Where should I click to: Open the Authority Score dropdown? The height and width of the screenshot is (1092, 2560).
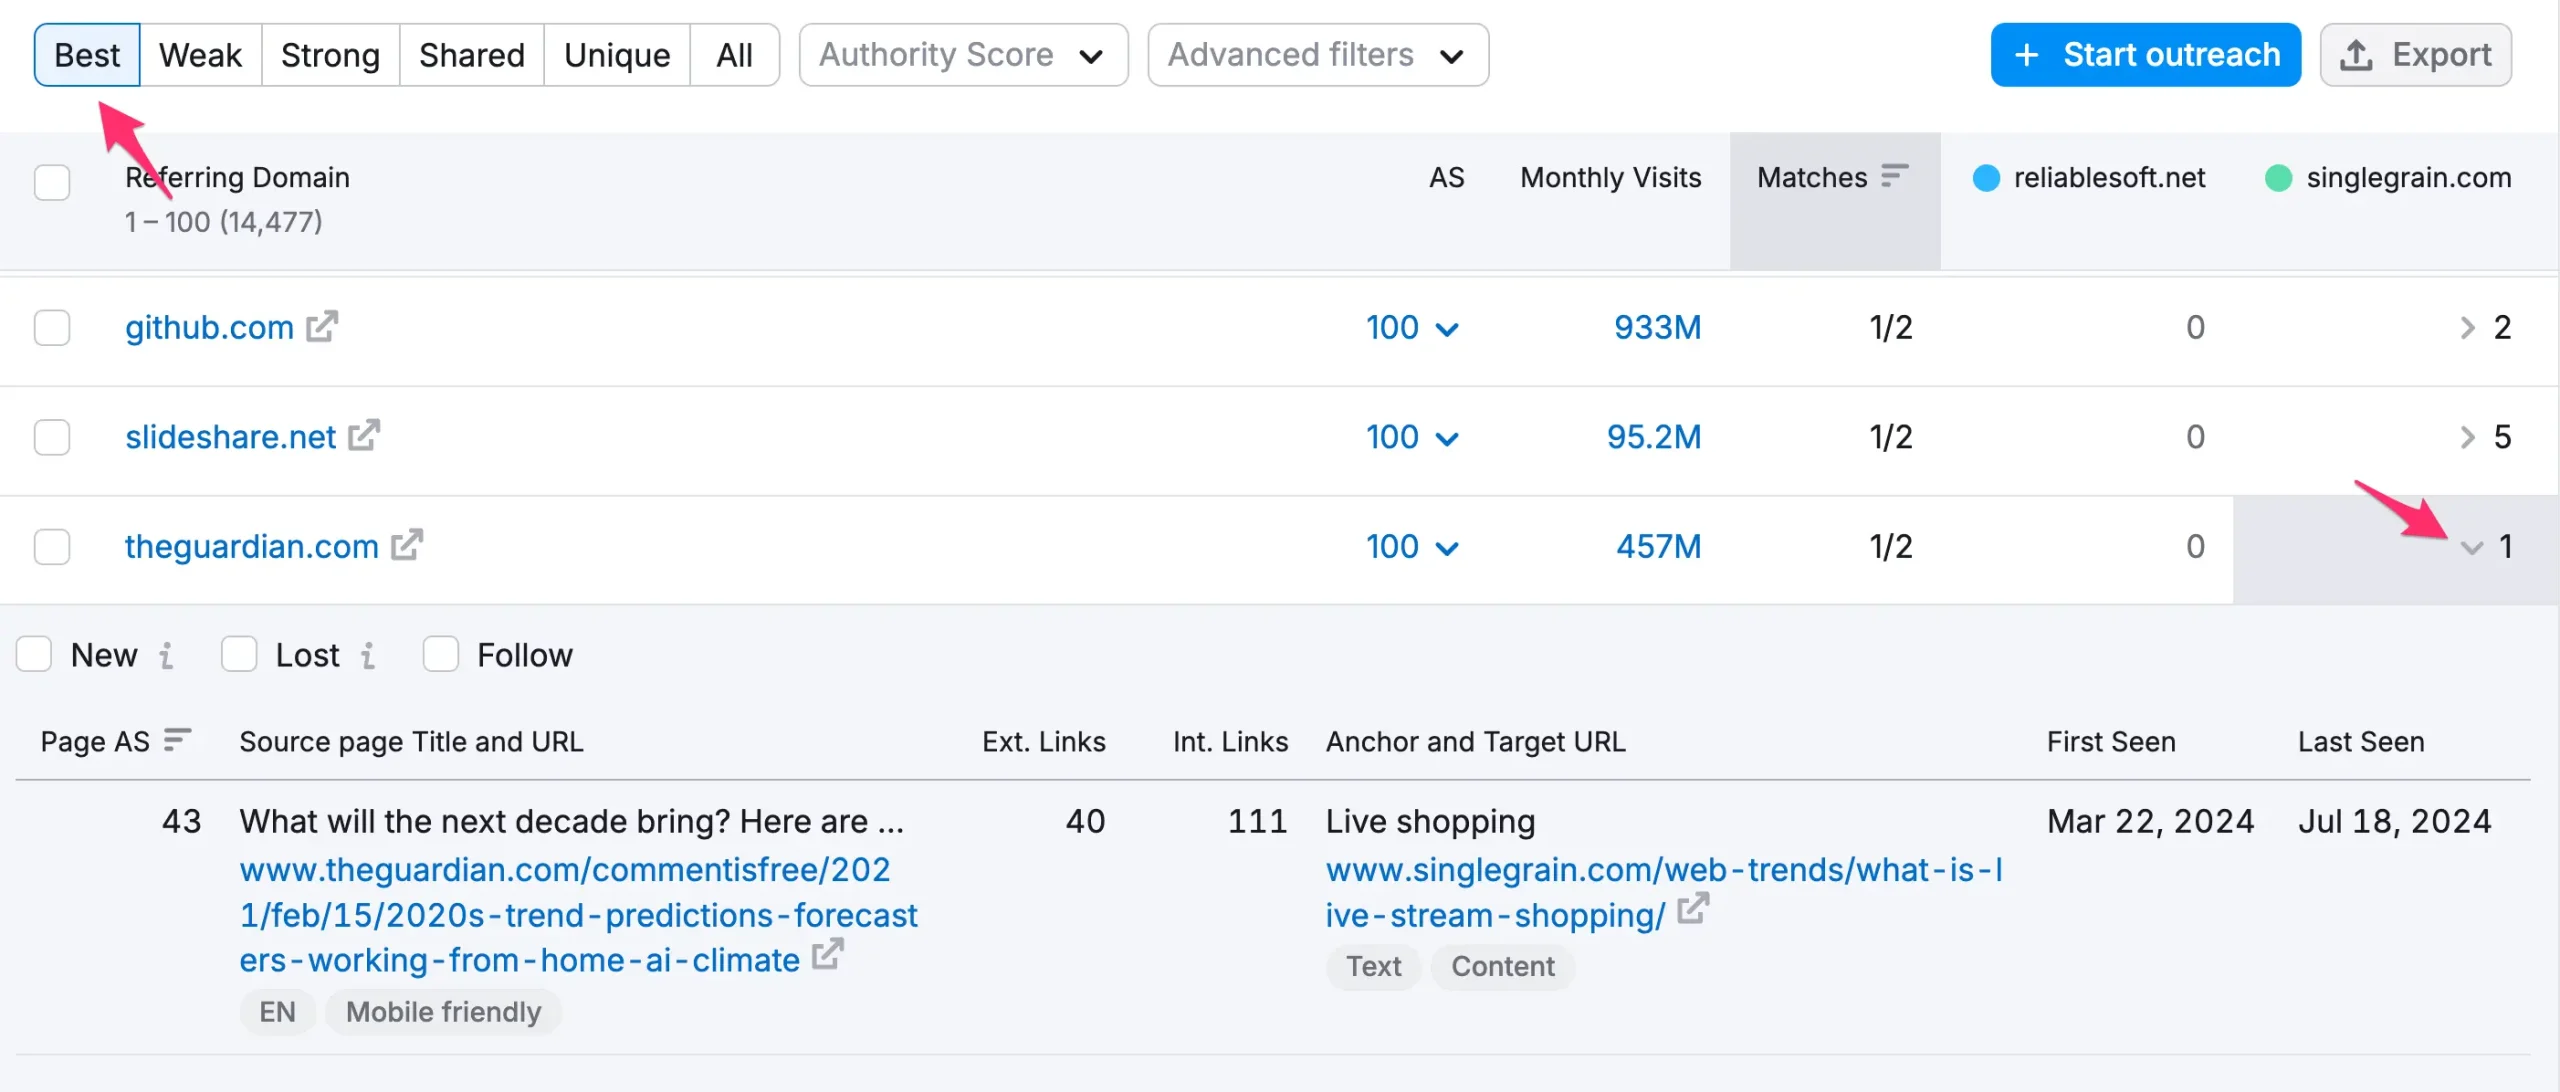[963, 55]
